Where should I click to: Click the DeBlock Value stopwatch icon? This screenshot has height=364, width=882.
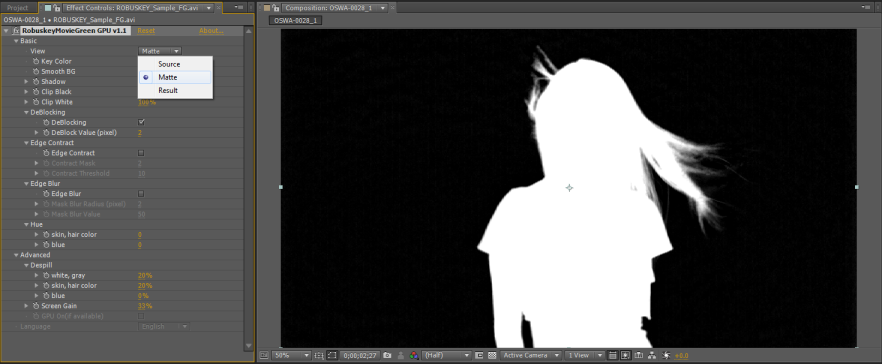pyautogui.click(x=46, y=132)
